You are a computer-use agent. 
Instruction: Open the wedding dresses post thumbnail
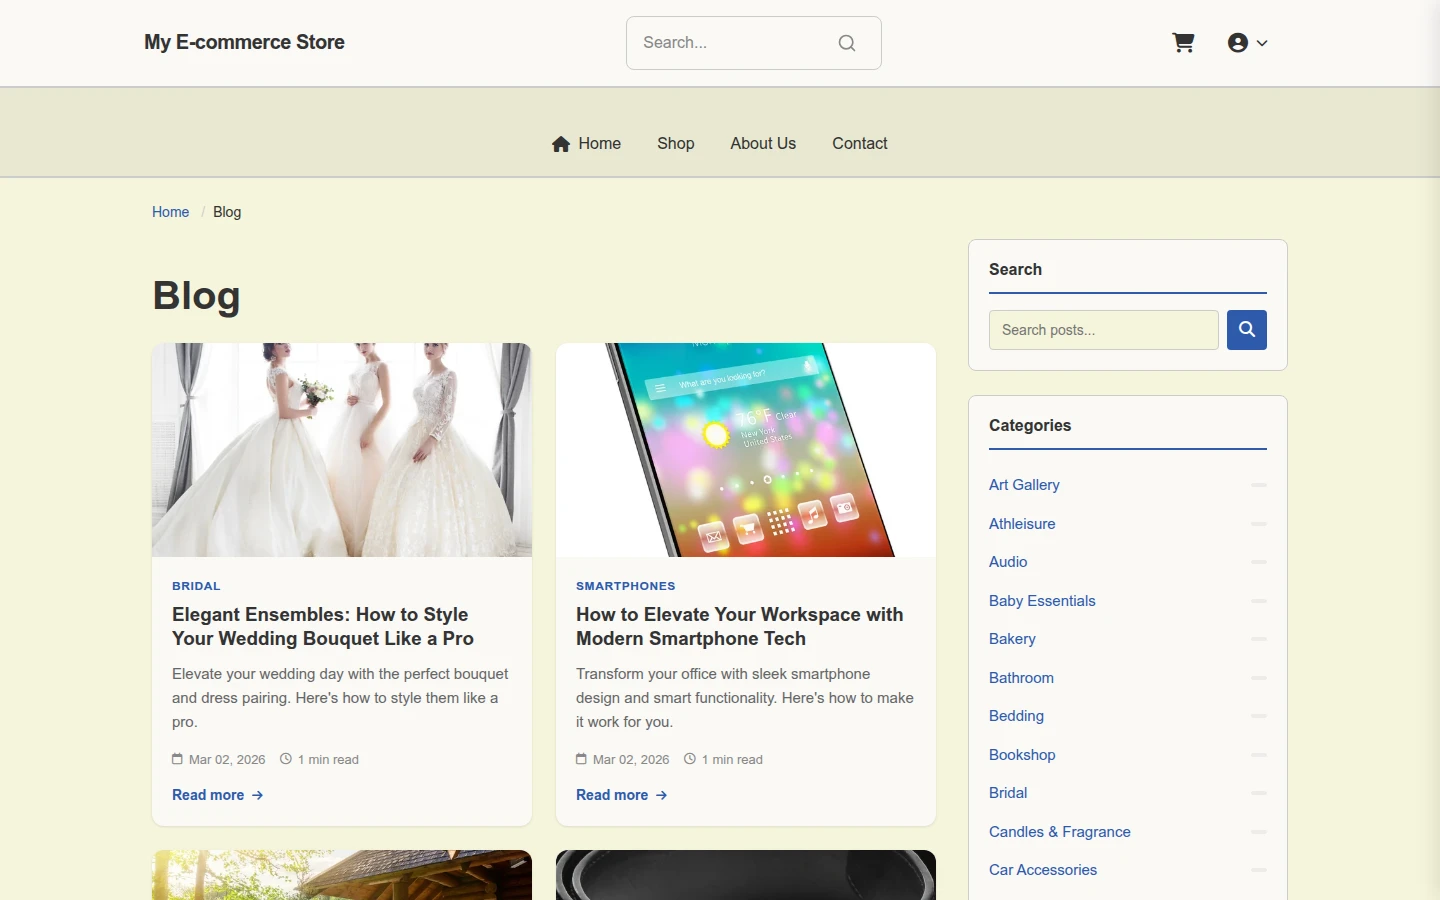coord(342,450)
